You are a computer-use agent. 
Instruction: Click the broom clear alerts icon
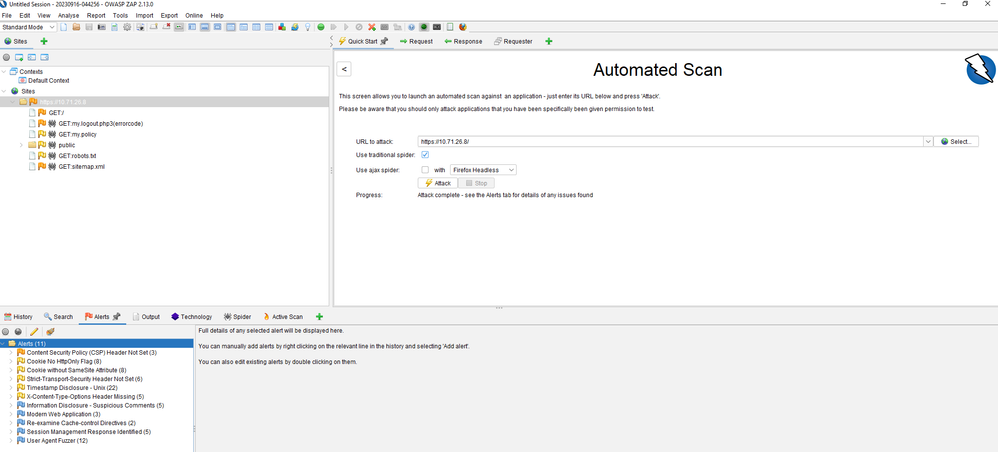tap(50, 331)
